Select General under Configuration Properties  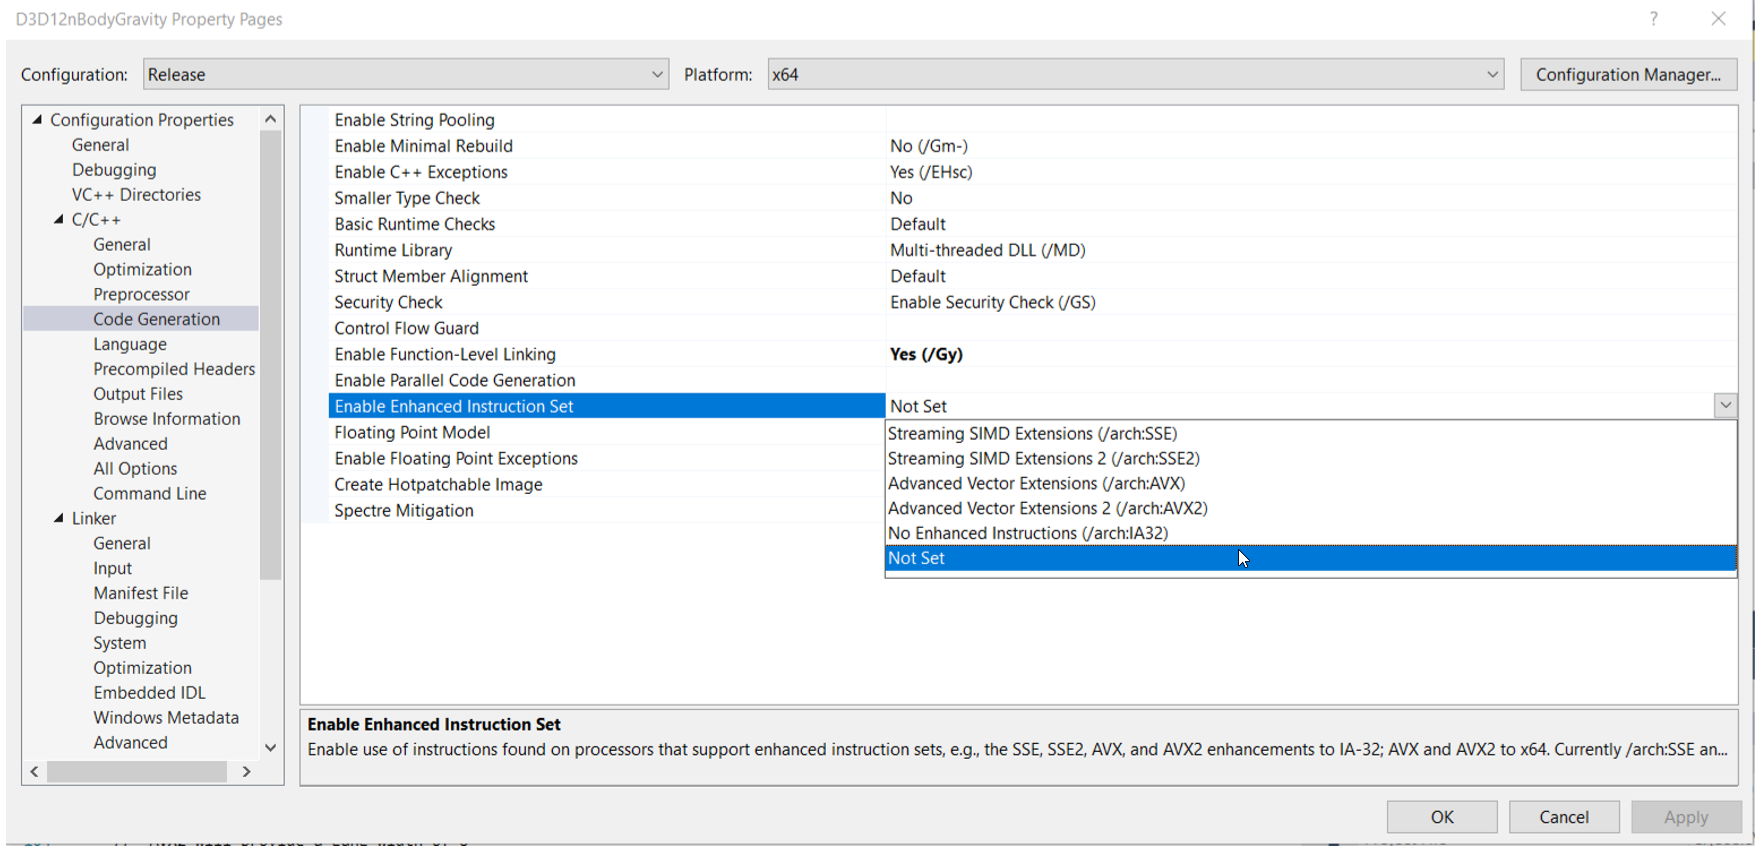[100, 144]
